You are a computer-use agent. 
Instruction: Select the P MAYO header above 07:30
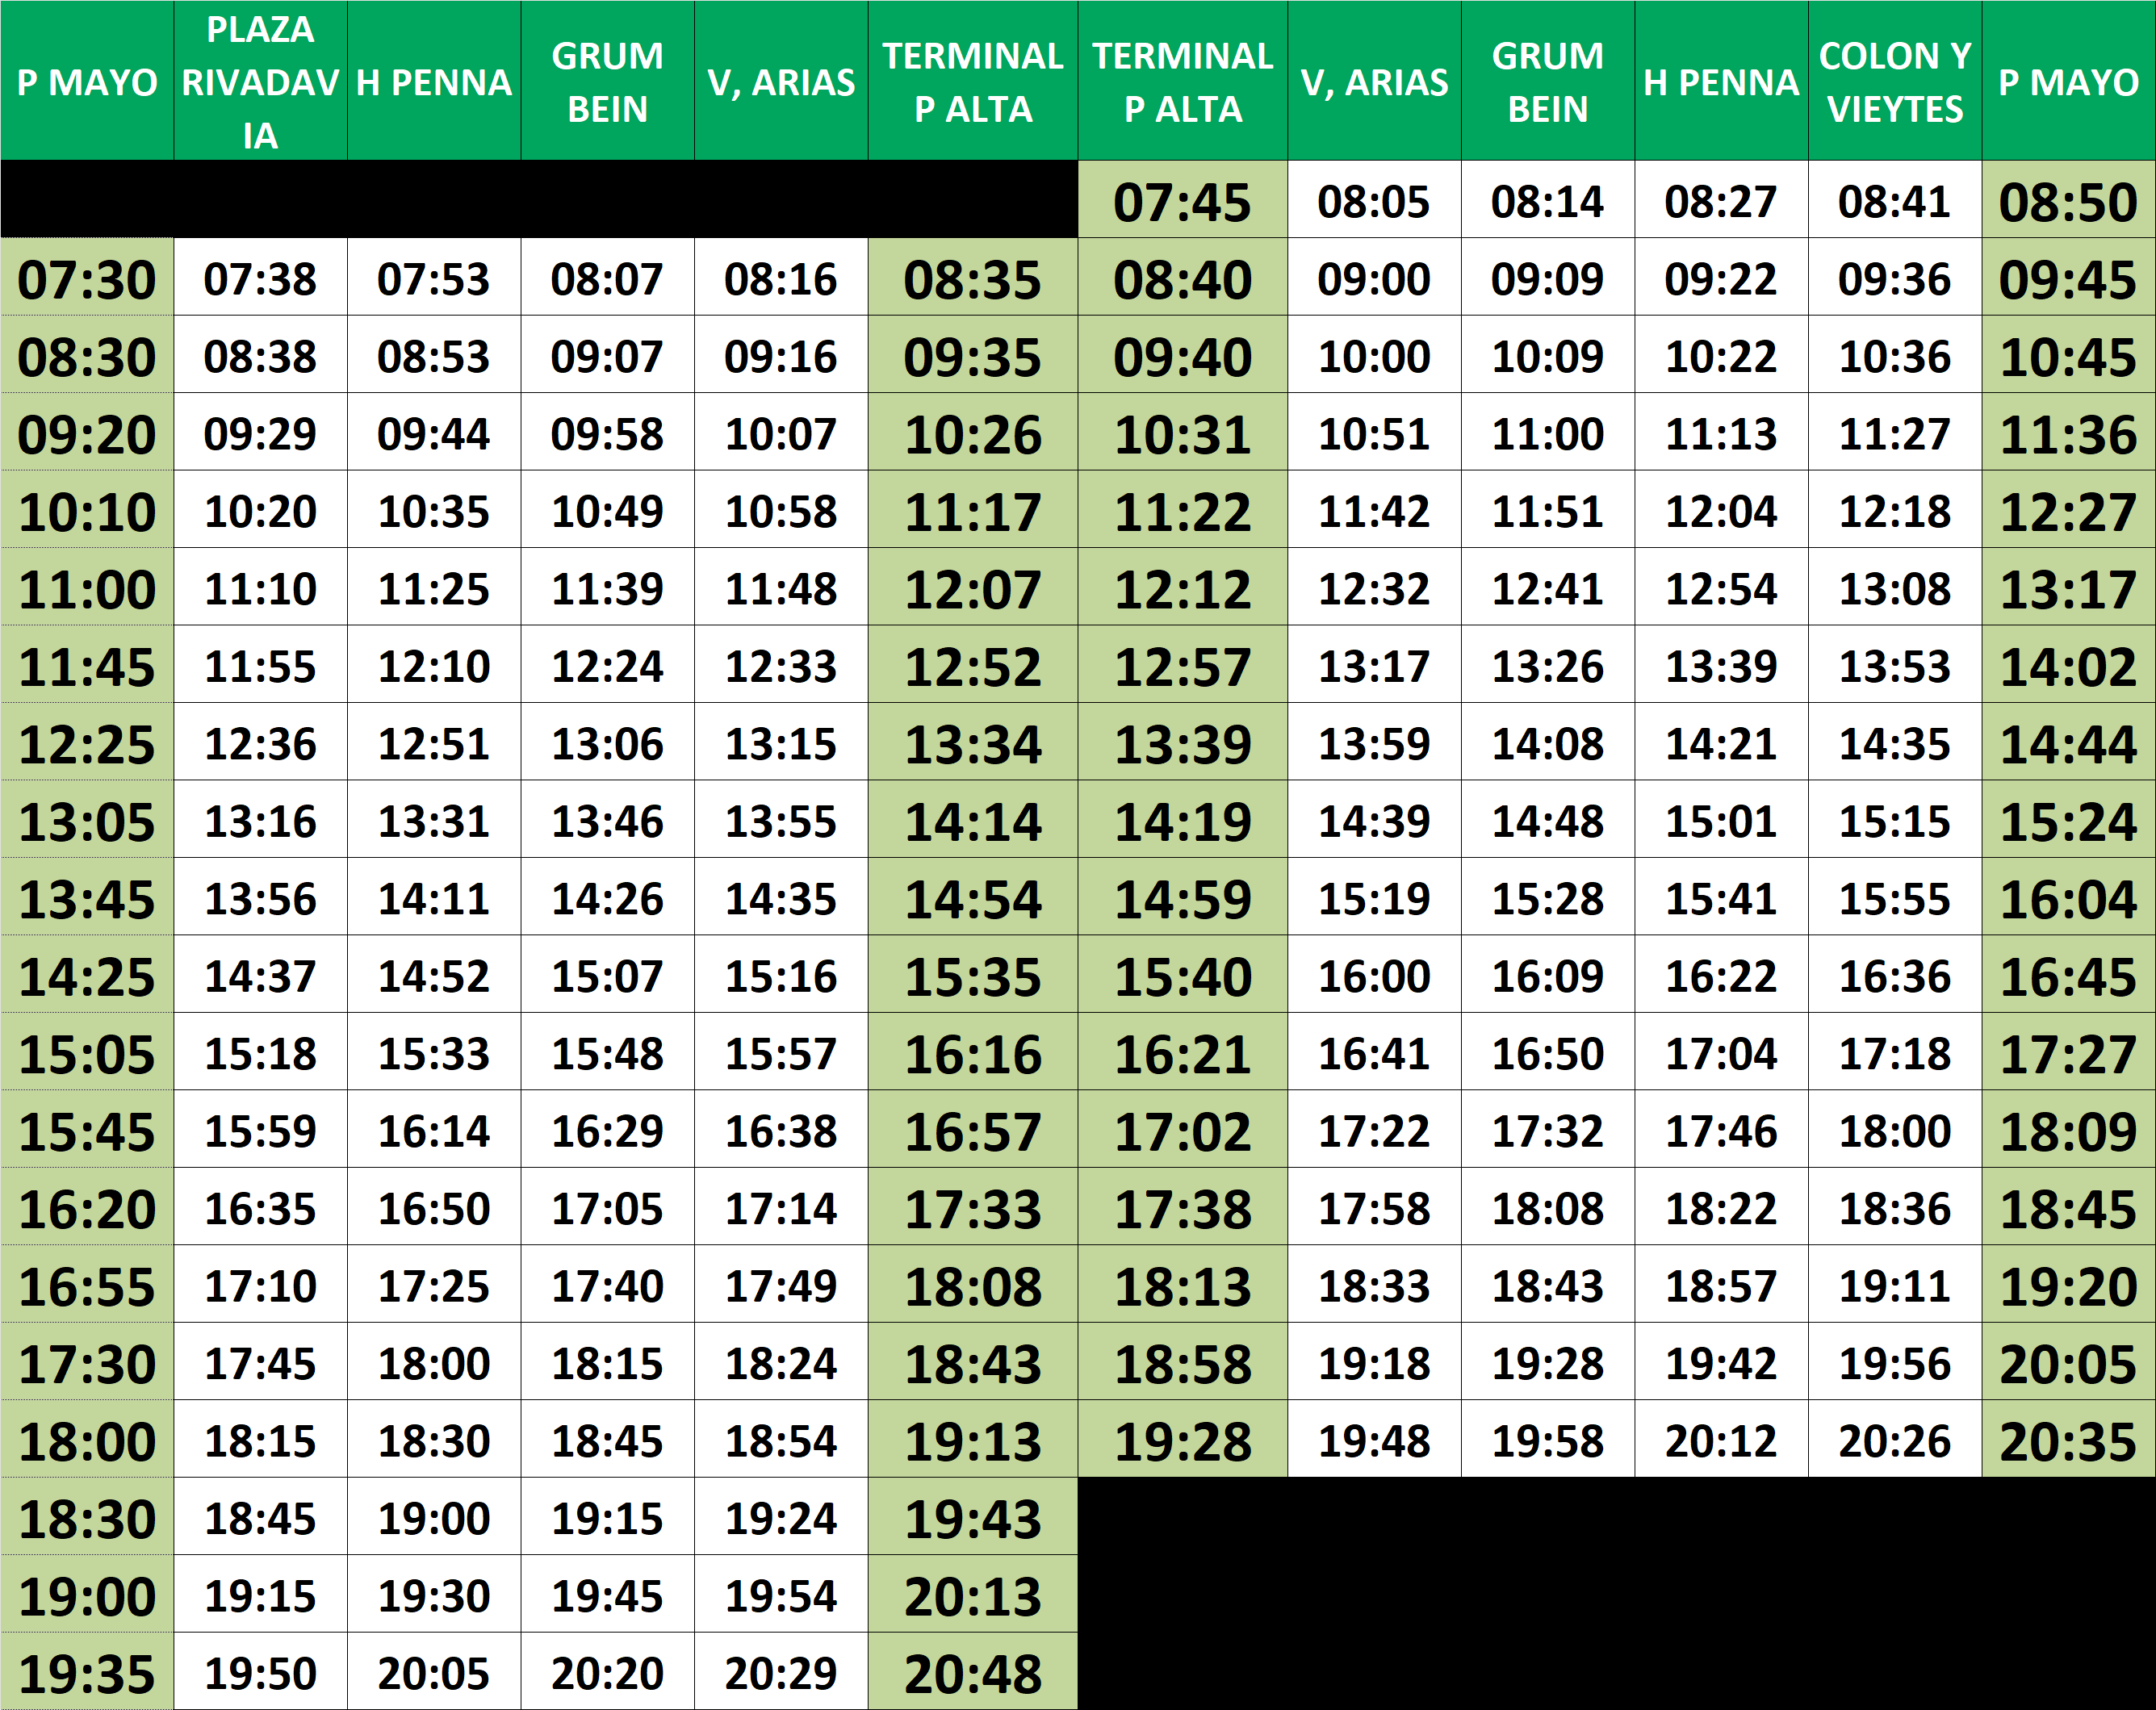pyautogui.click(x=87, y=81)
